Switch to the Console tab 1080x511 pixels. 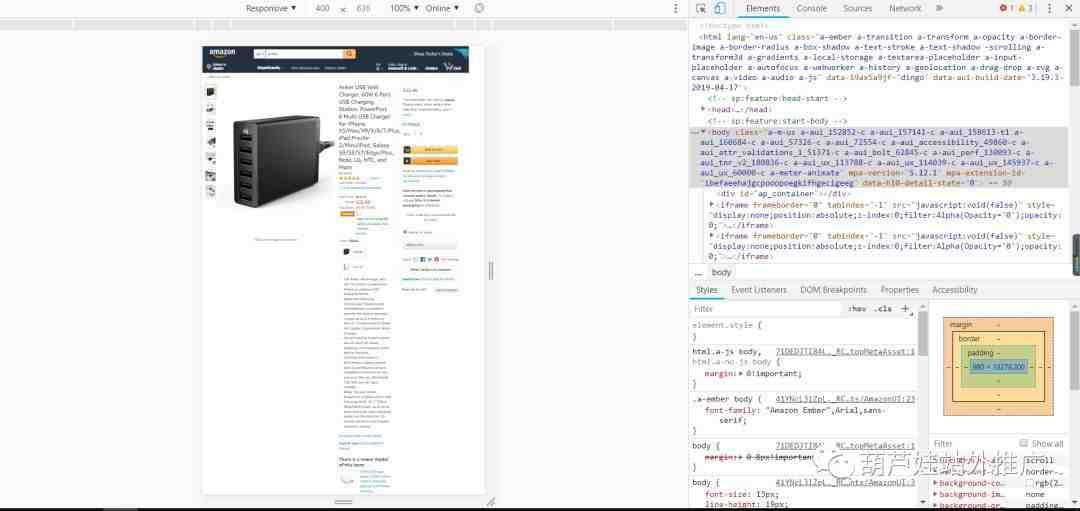[x=811, y=8]
